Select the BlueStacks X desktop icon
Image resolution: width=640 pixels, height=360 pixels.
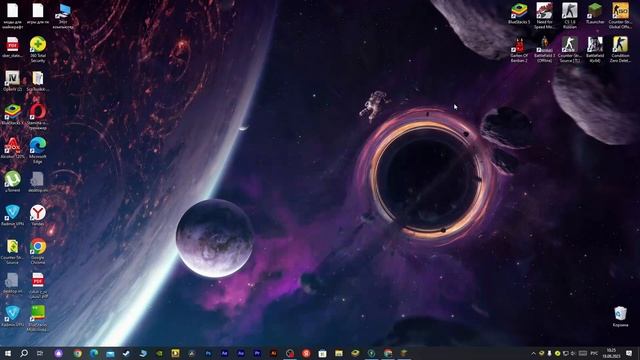pos(13,114)
